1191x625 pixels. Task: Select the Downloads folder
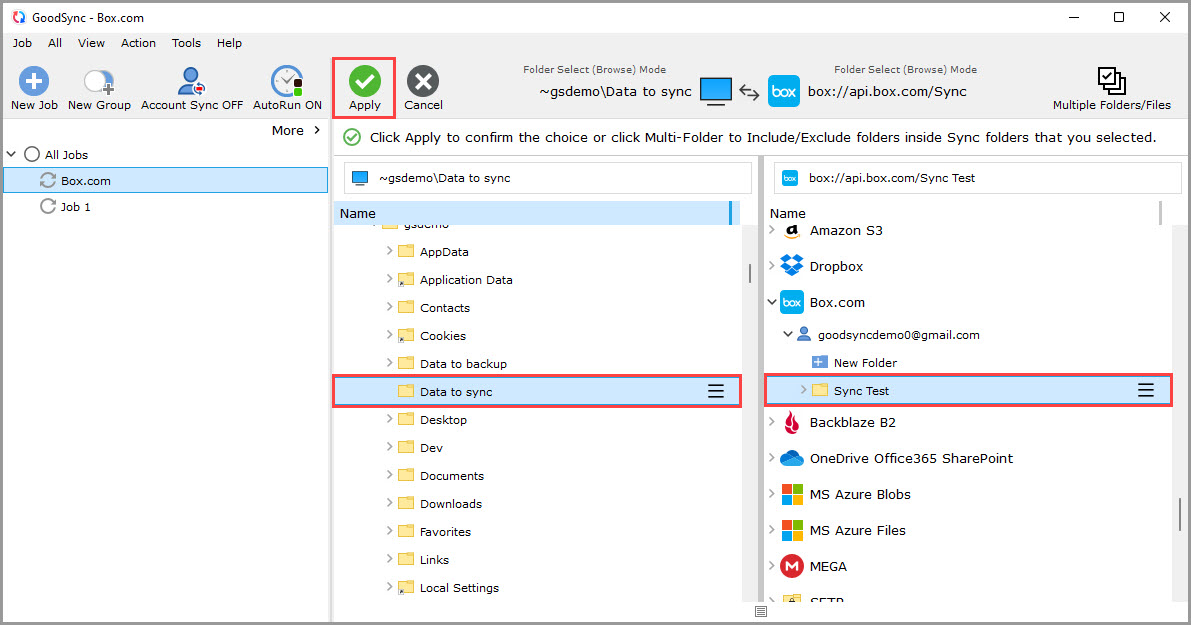pos(450,503)
